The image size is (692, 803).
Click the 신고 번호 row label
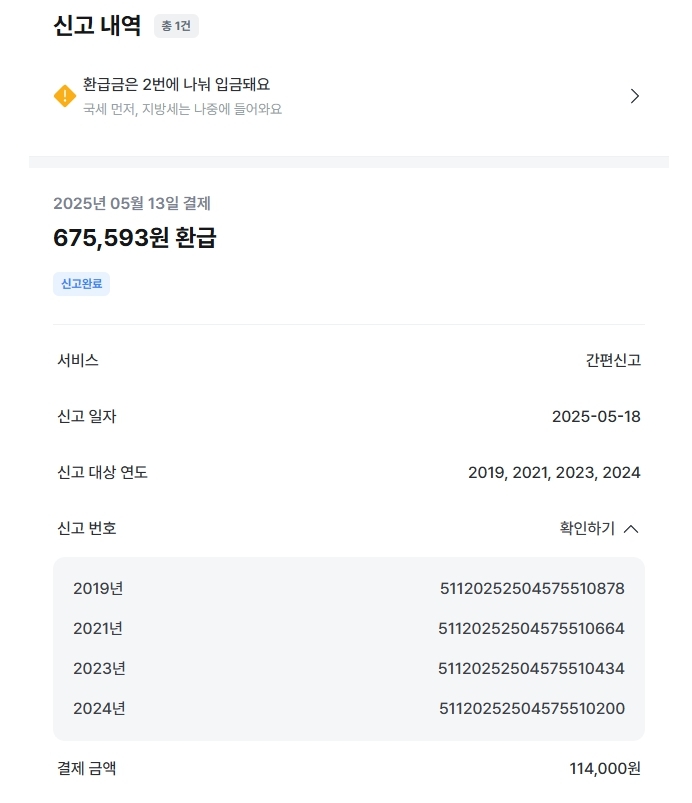tap(87, 528)
